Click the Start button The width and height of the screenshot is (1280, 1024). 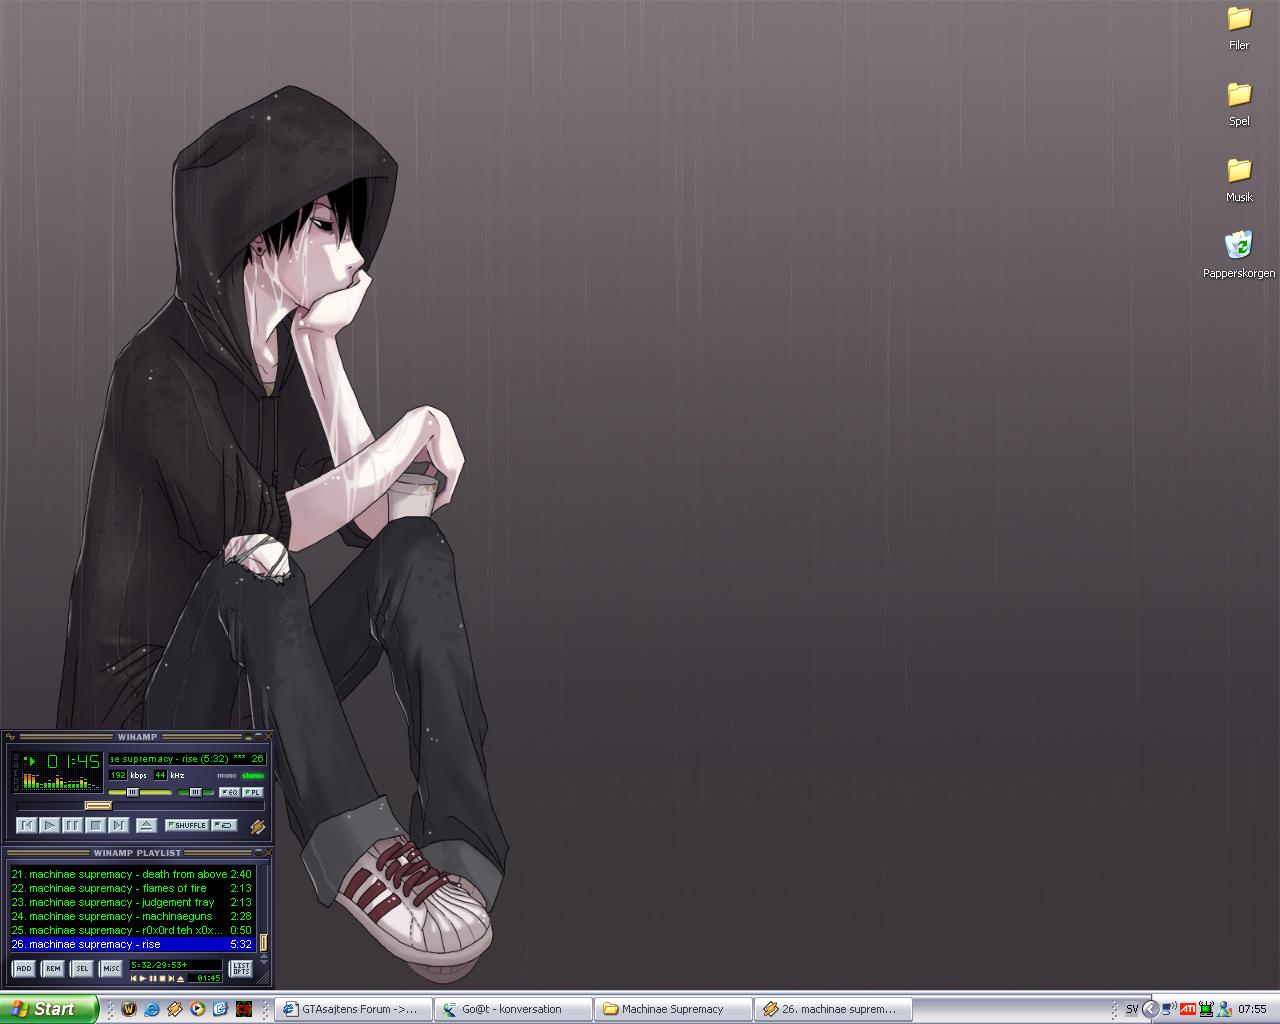pyautogui.click(x=49, y=1009)
